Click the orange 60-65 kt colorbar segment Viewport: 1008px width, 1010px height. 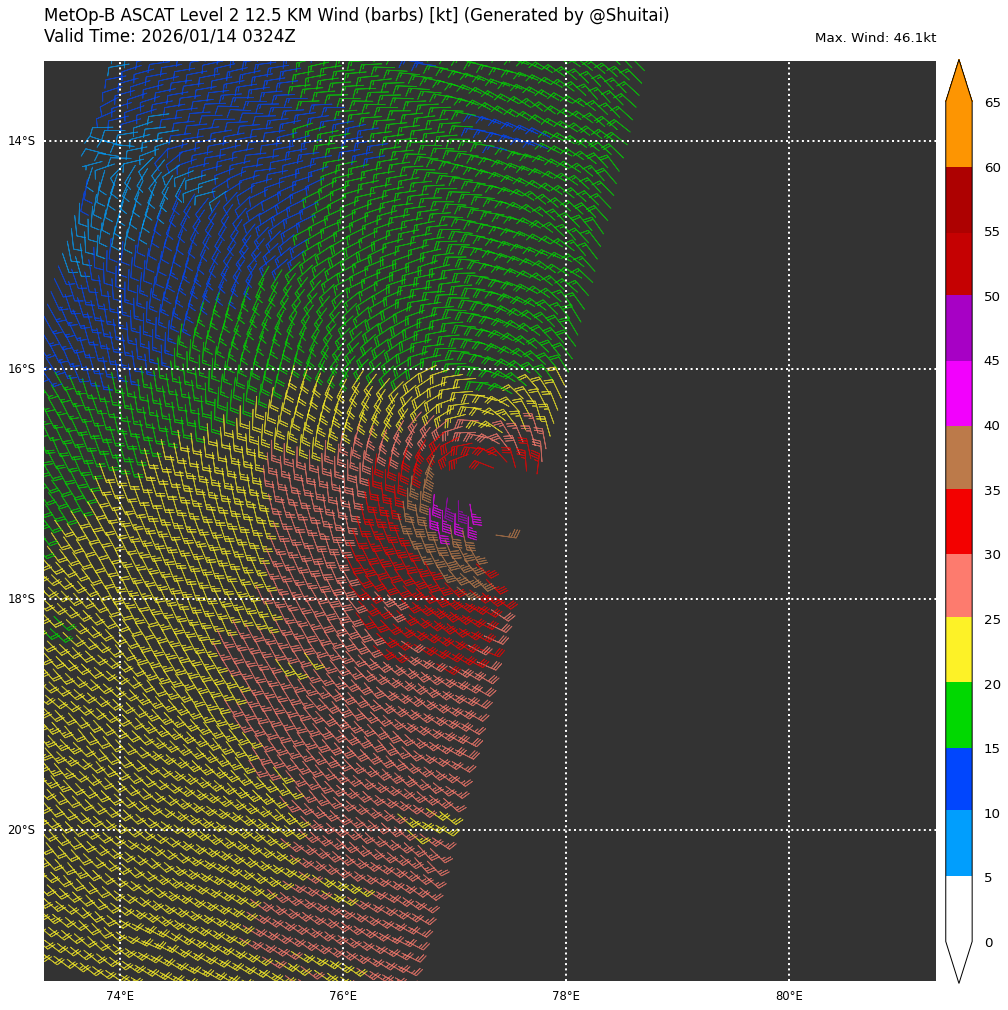click(x=958, y=134)
